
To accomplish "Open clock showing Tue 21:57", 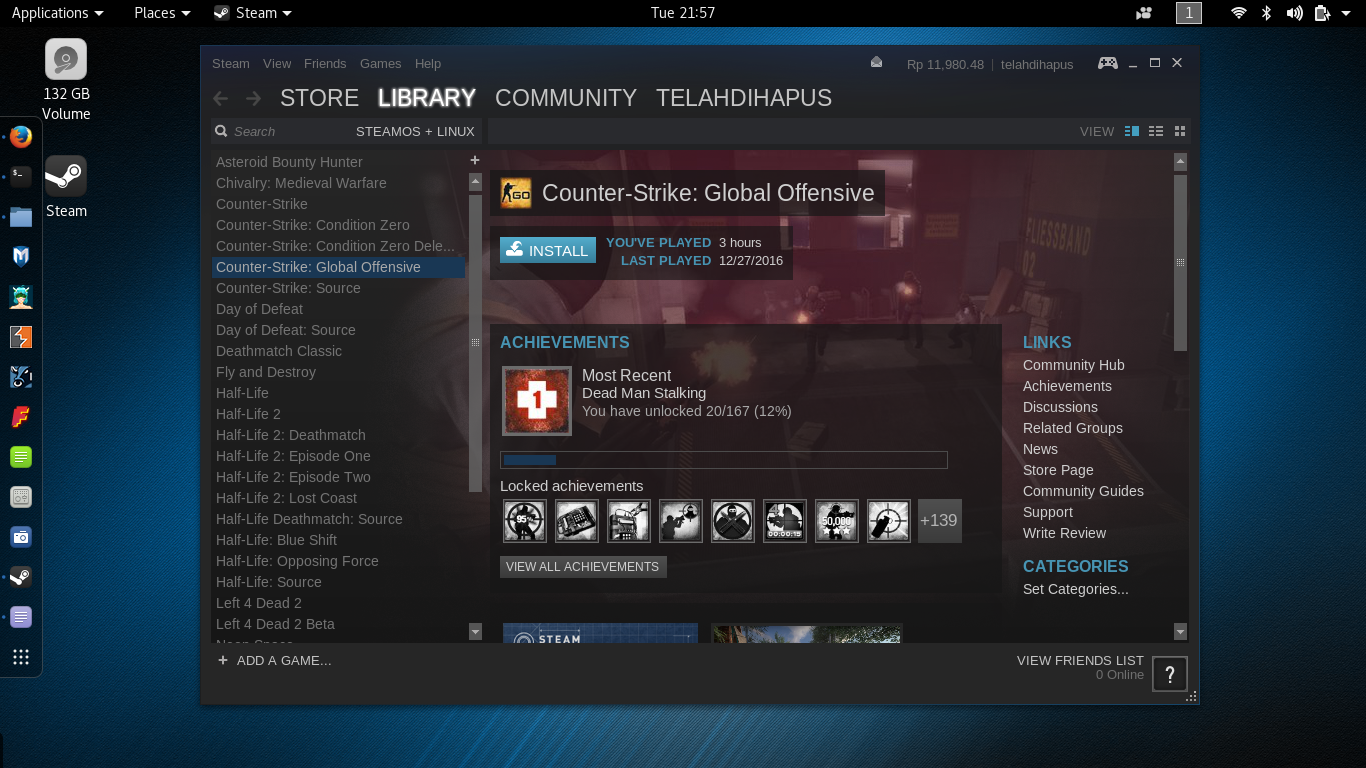I will (x=682, y=13).
